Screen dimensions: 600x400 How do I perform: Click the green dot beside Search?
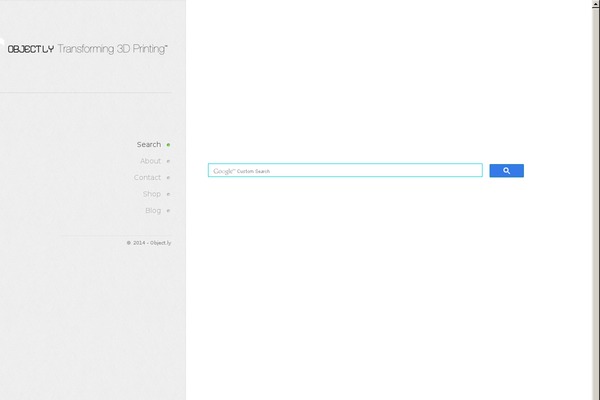point(168,145)
